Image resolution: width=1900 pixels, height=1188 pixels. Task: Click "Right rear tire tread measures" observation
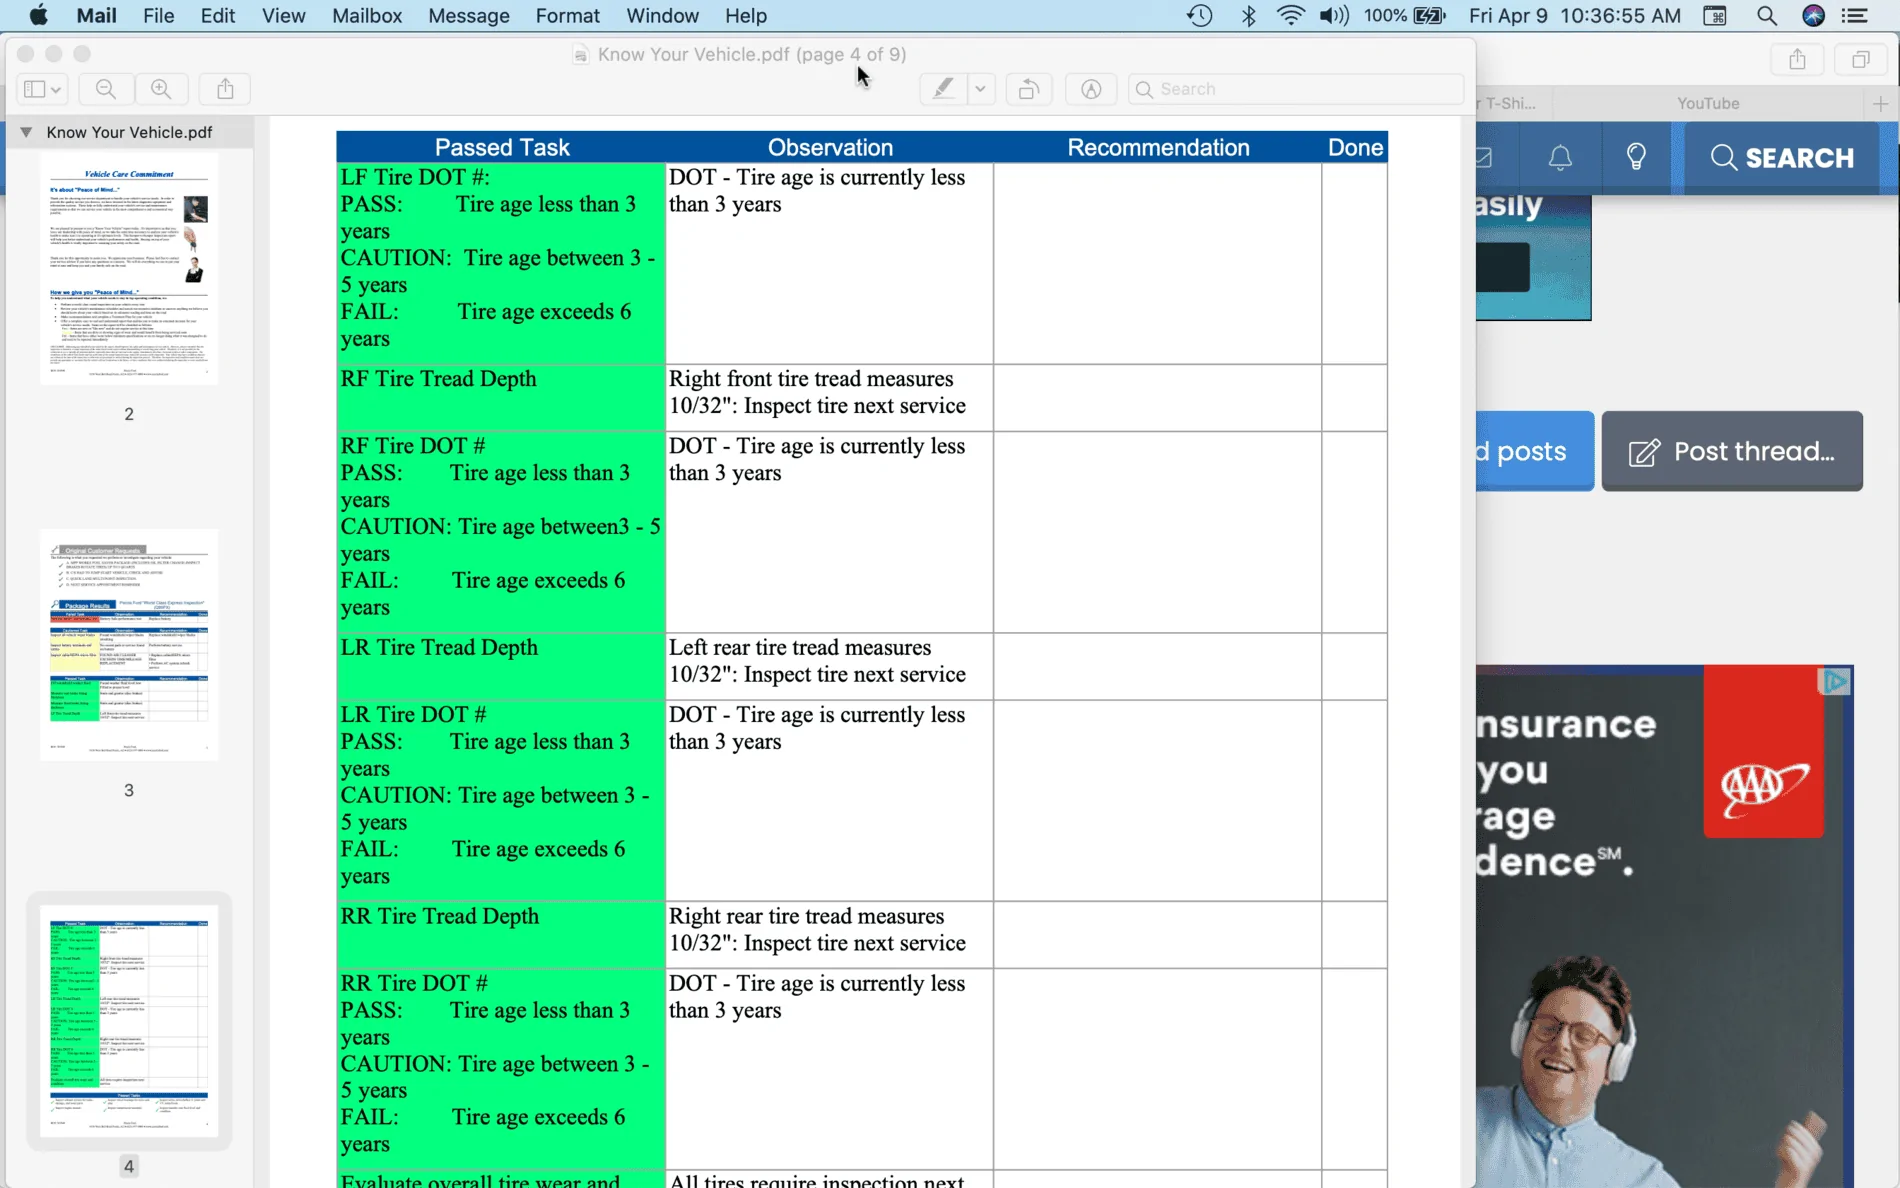(806, 916)
